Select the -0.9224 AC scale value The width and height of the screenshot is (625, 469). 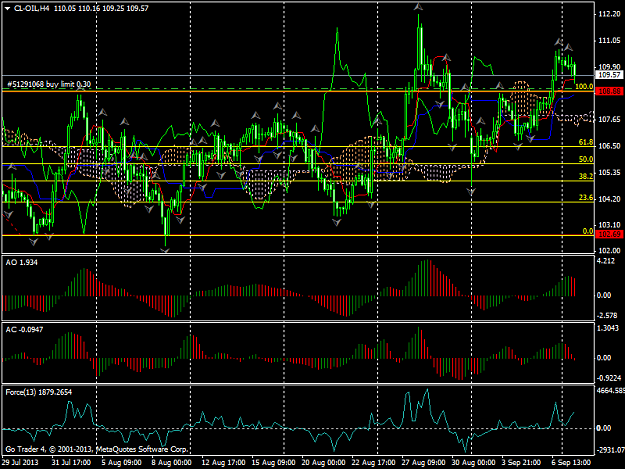pos(609,378)
